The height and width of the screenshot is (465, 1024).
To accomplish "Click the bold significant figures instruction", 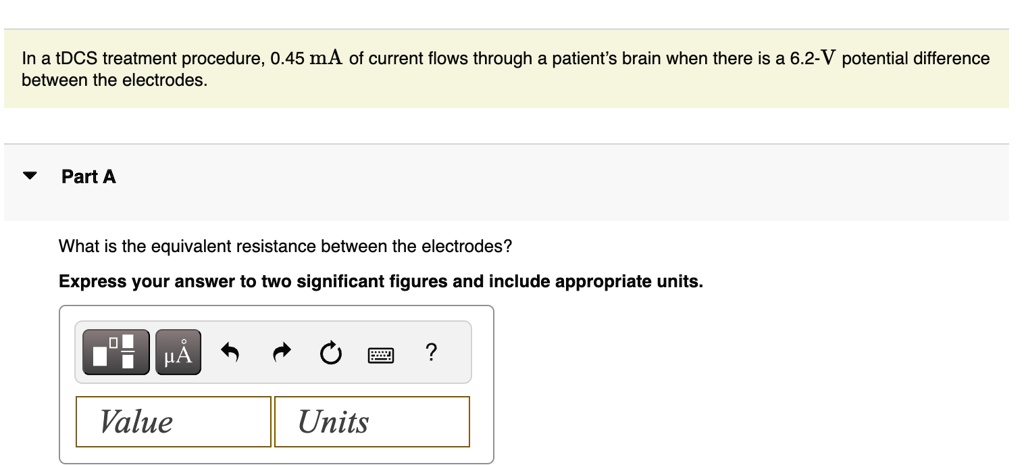I will 381,281.
